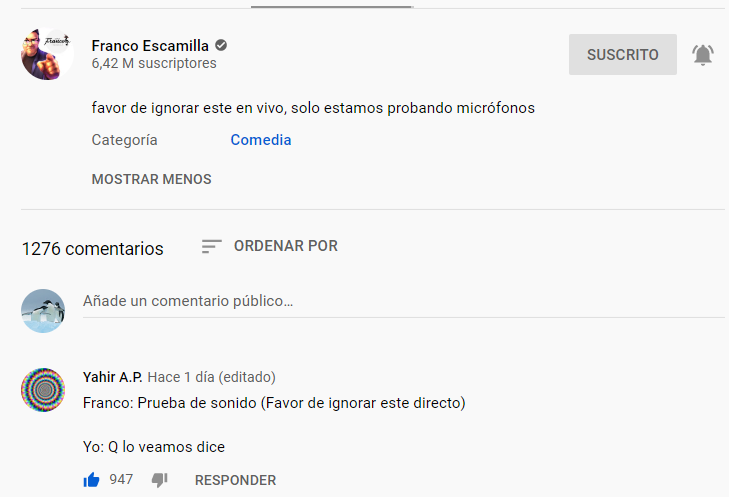Click the Categoría label

pos(124,140)
